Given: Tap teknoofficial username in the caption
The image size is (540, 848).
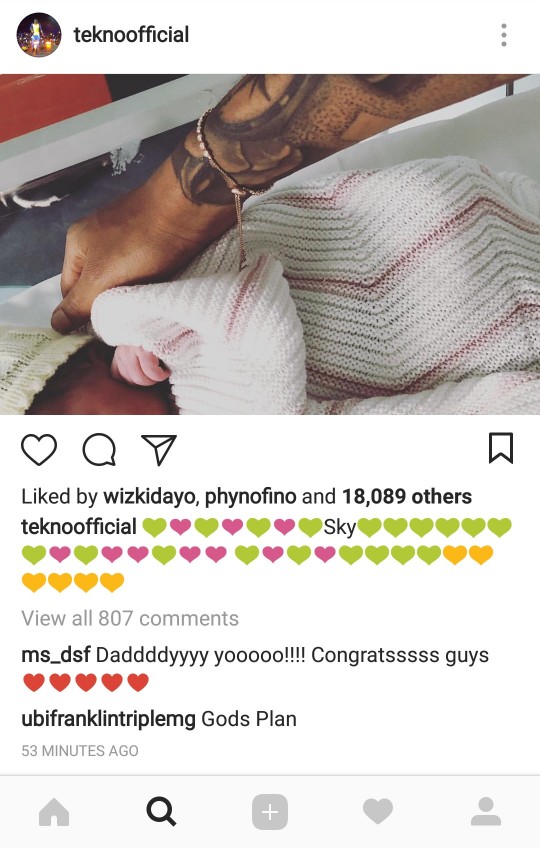Looking at the screenshot, I should click(79, 527).
